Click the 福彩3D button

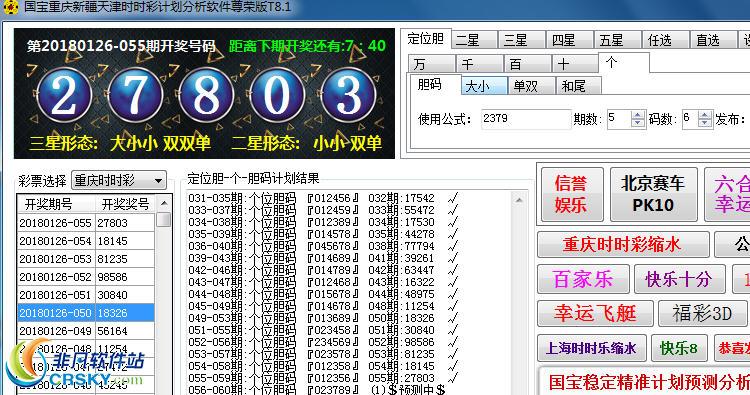click(x=702, y=314)
